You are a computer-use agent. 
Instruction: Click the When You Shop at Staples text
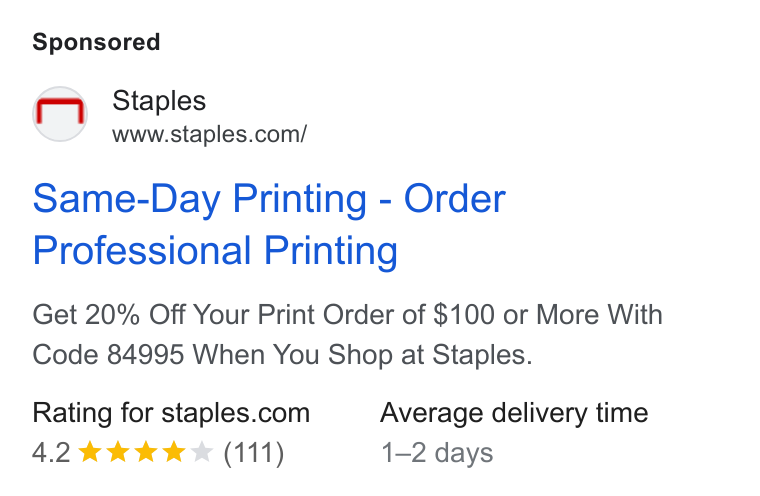coord(363,354)
